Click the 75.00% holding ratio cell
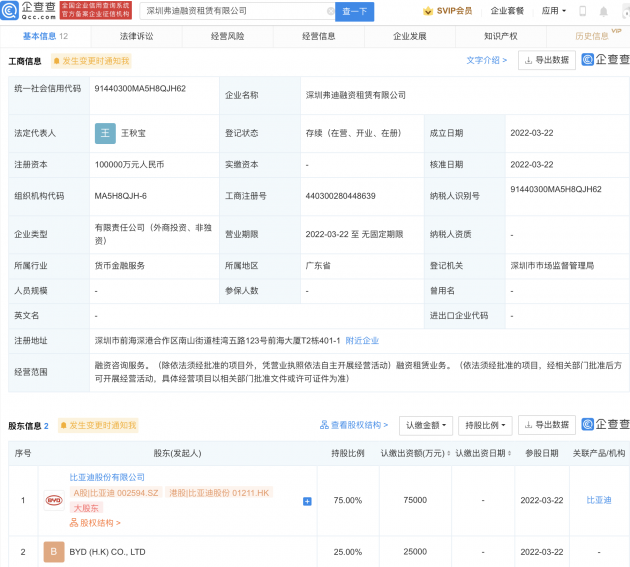 tap(348, 500)
